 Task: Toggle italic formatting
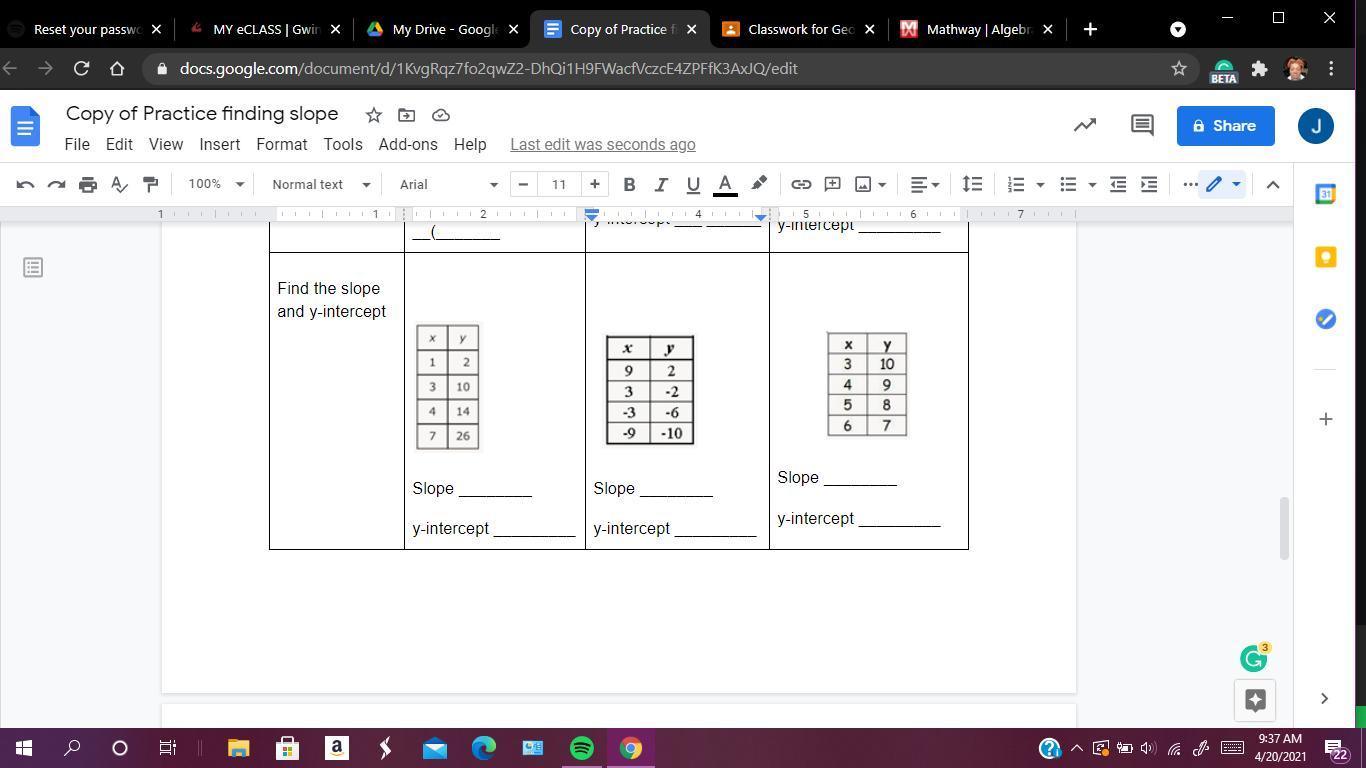661,184
